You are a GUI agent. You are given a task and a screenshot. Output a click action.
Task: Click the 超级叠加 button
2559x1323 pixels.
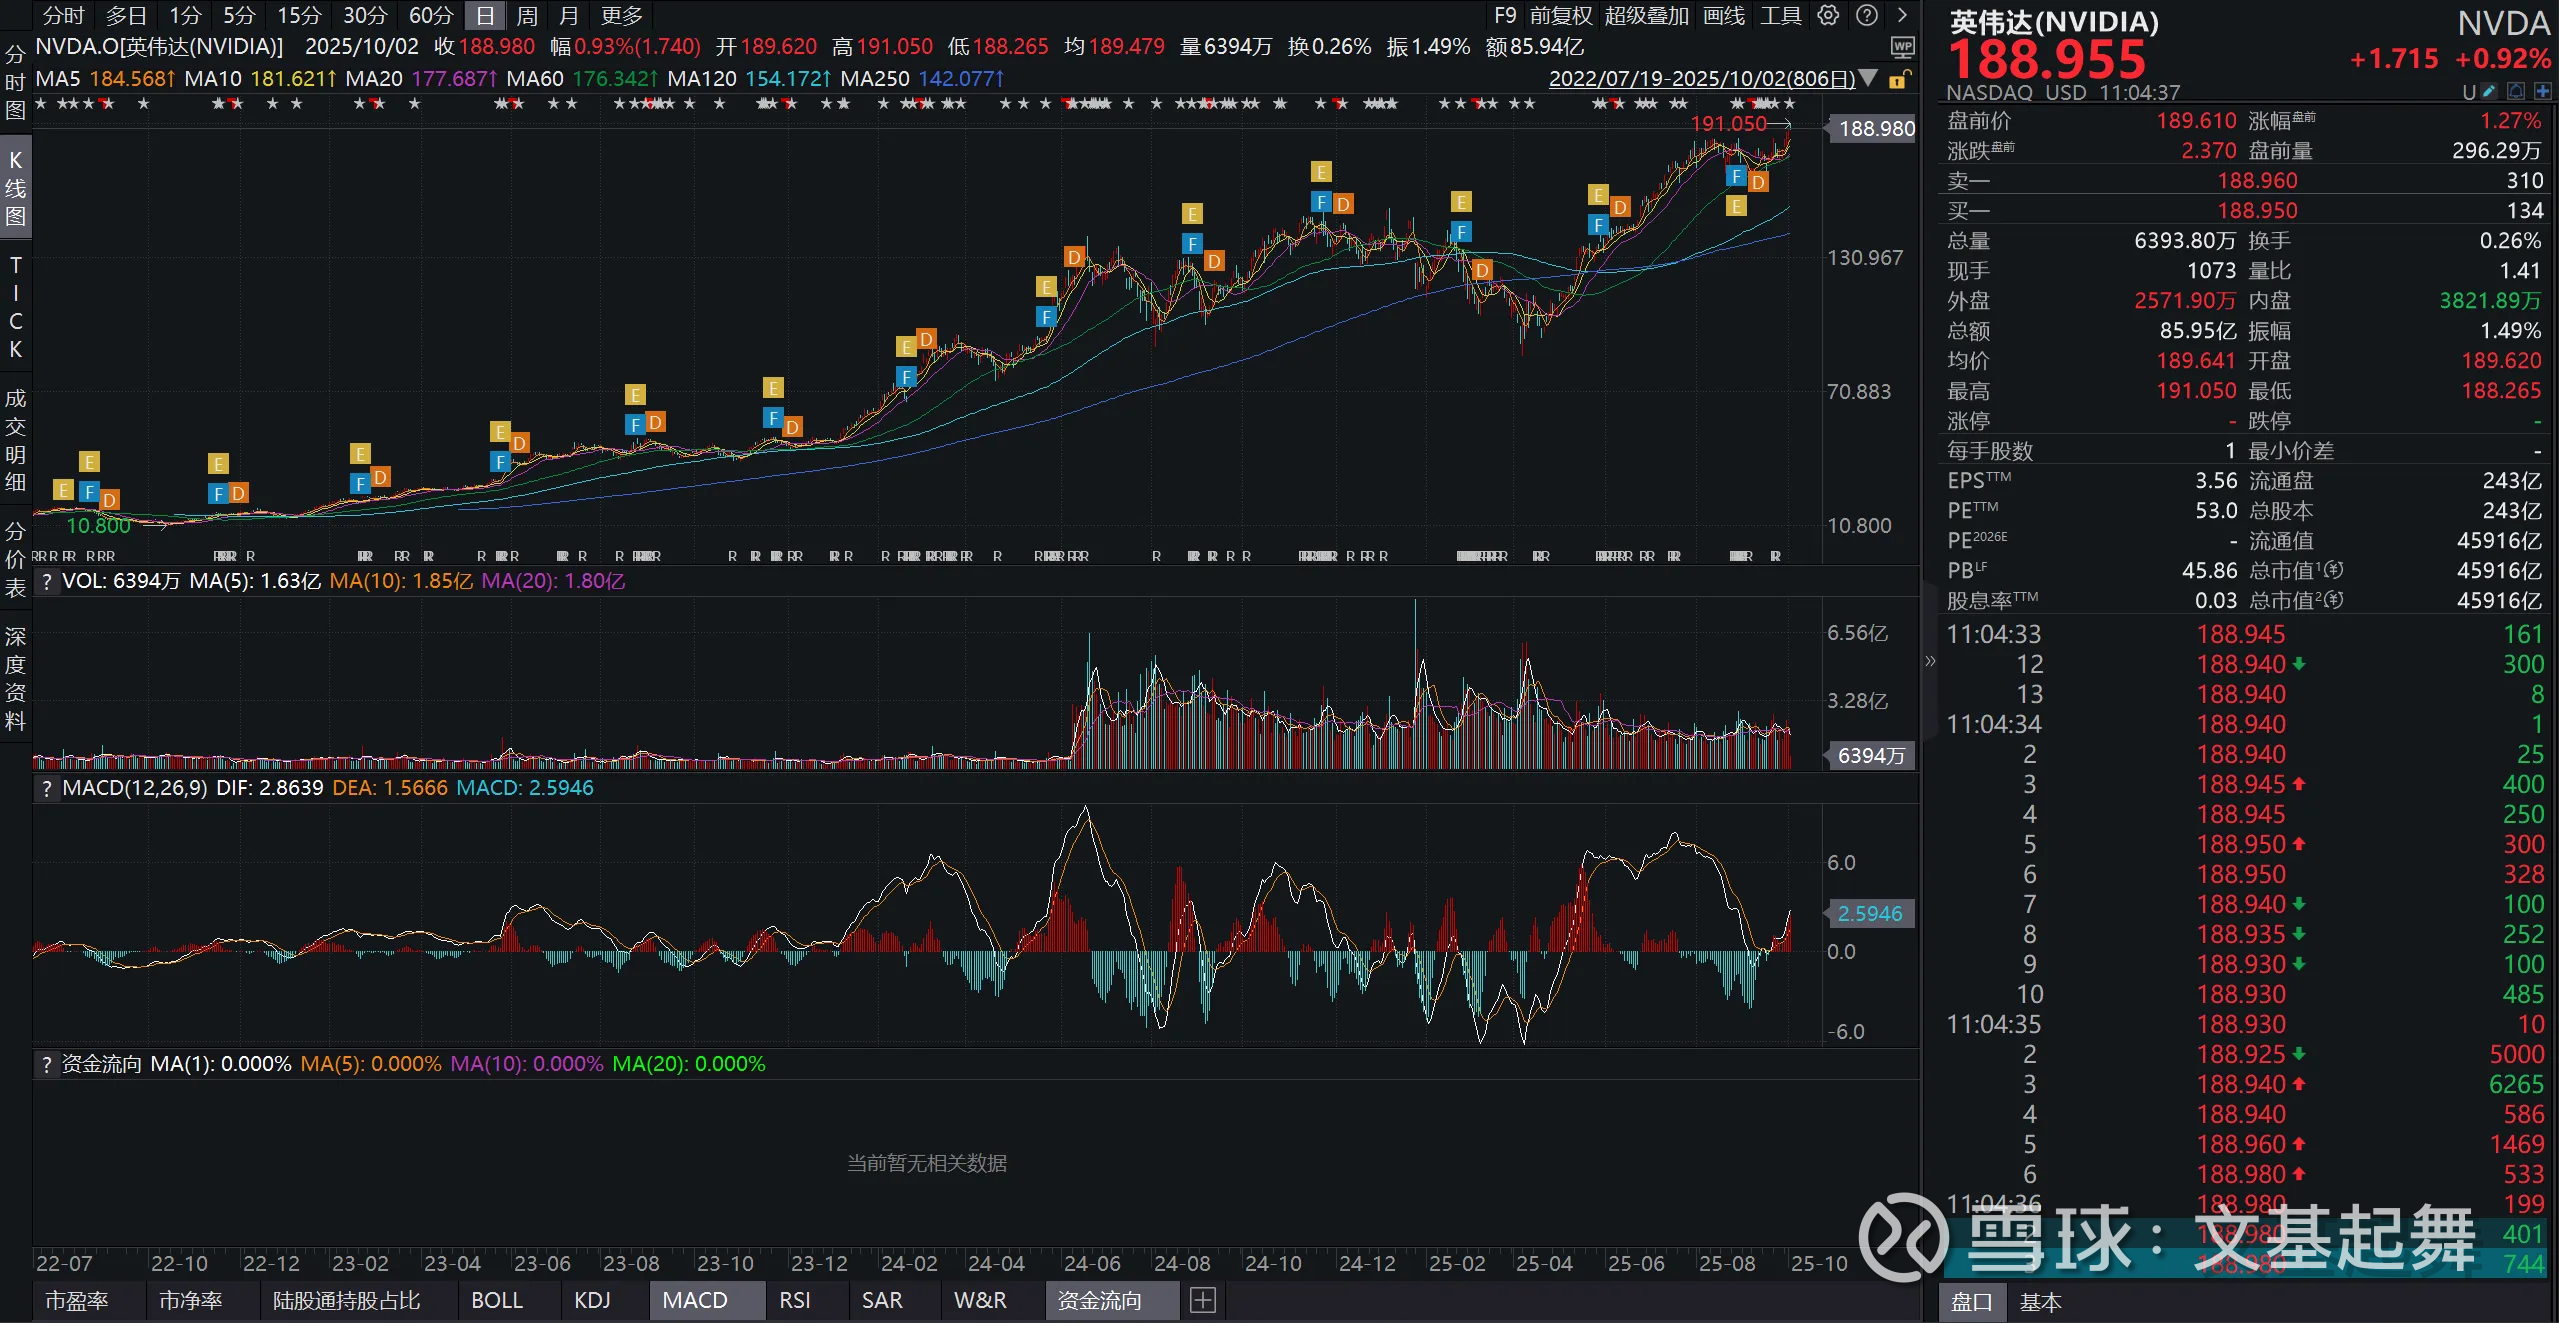pos(1646,15)
